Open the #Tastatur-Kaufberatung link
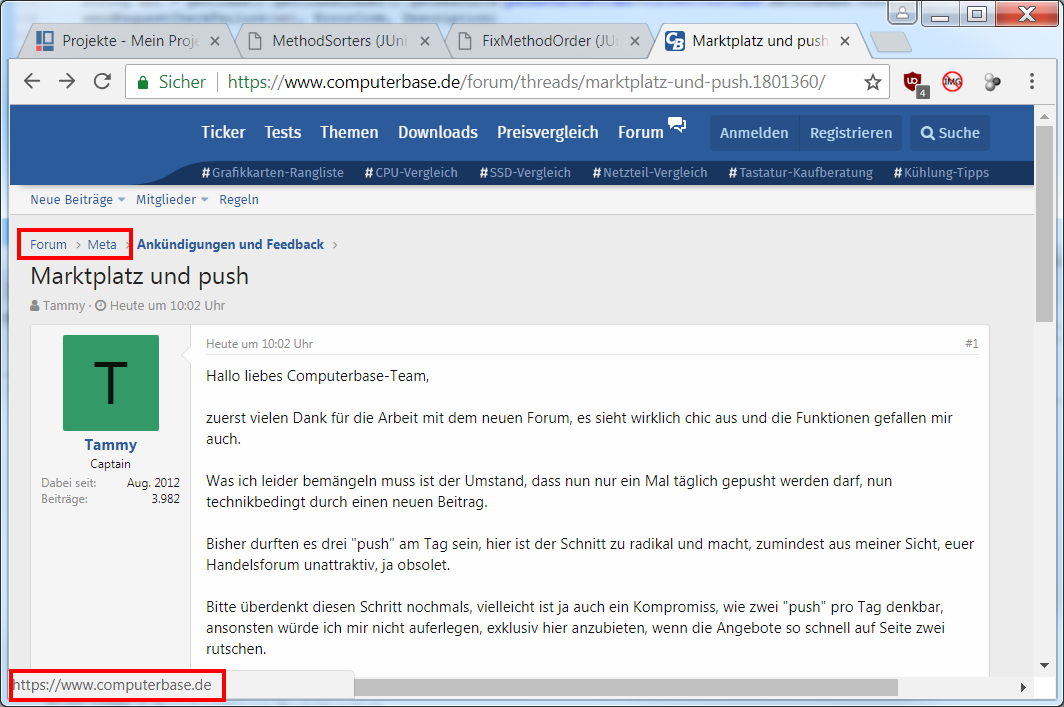The height and width of the screenshot is (707, 1064). pos(801,172)
